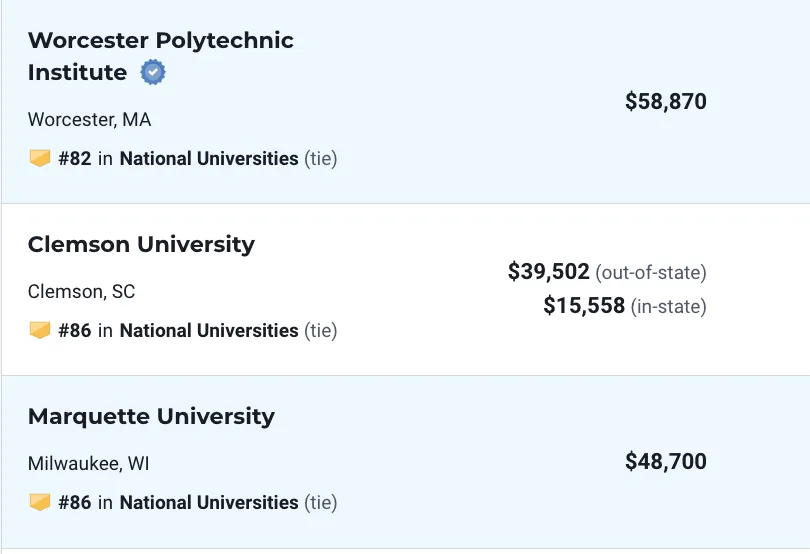Click the yellow ranking badge for Worcester Polytechnic
The image size is (810, 554).
[40, 158]
